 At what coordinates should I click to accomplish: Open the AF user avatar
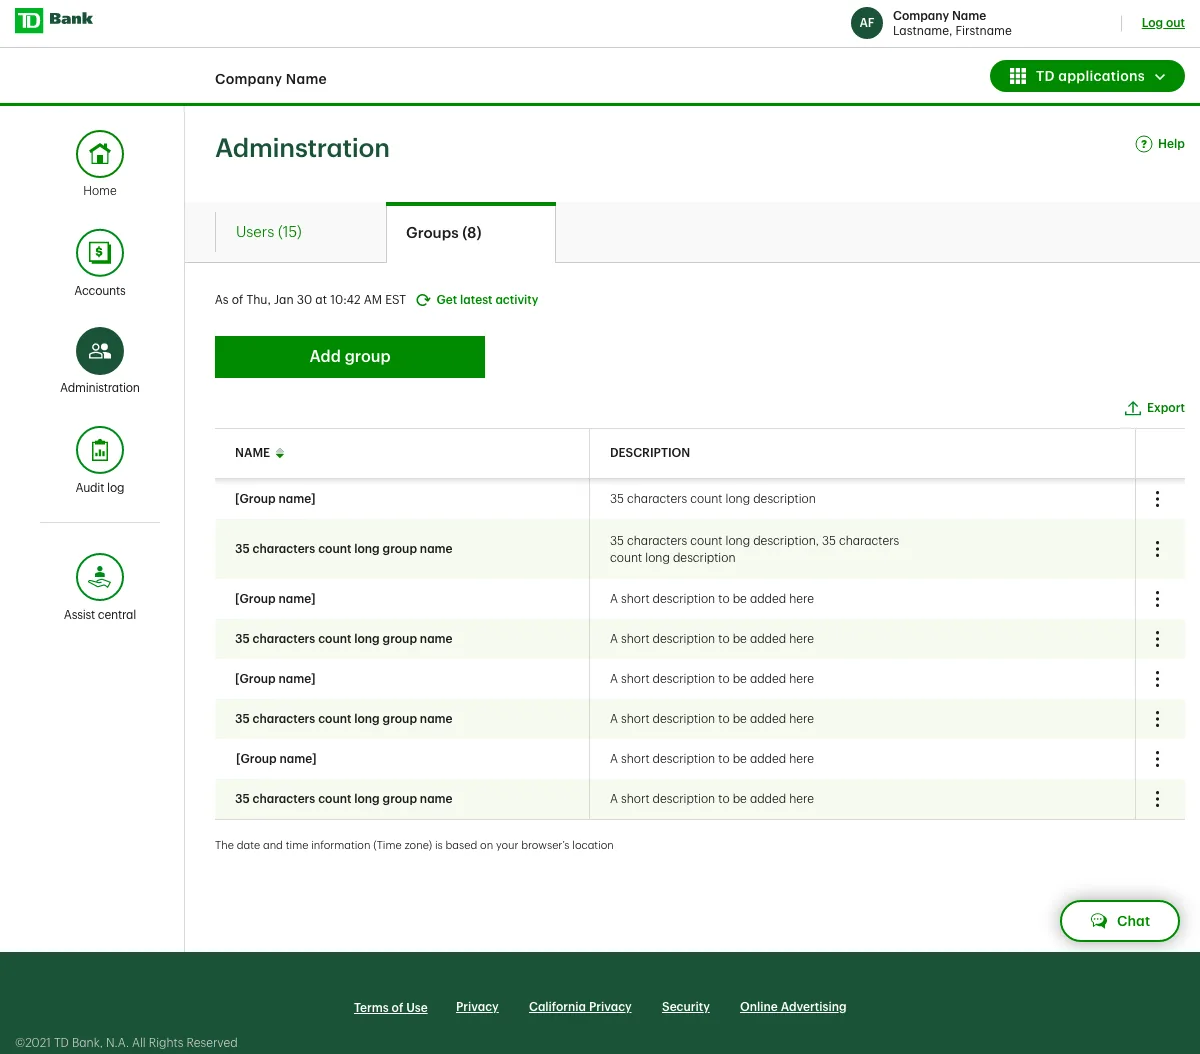[x=867, y=23]
